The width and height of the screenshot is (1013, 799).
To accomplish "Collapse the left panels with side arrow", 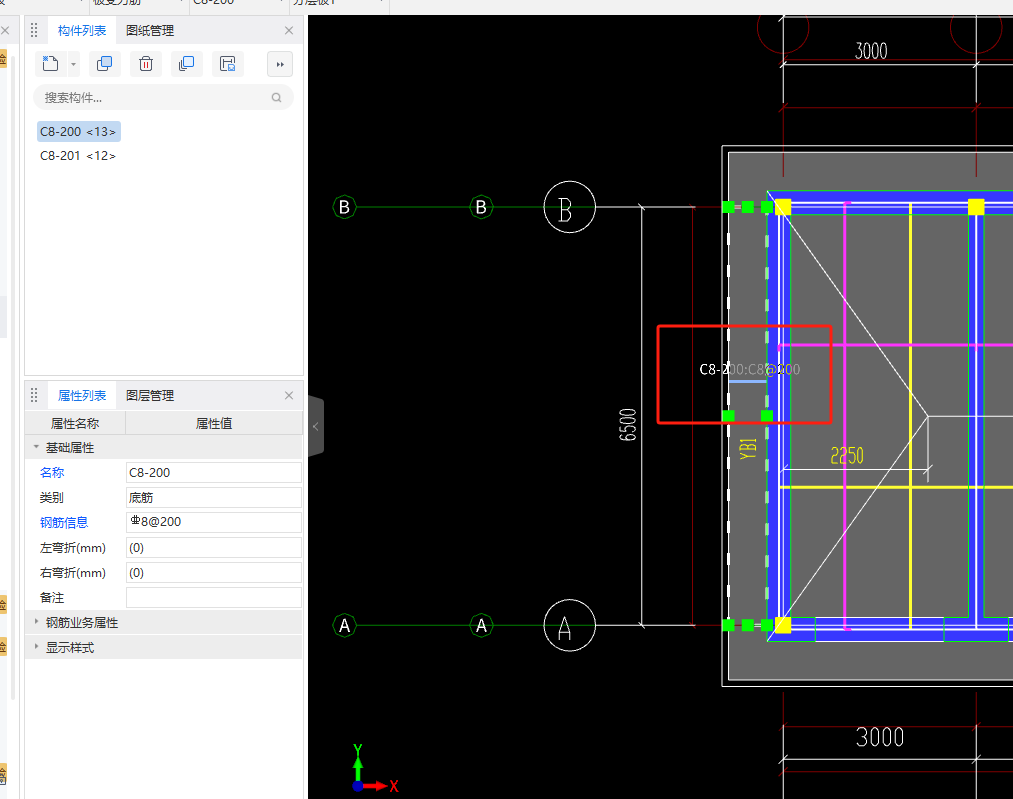I will tap(316, 426).
